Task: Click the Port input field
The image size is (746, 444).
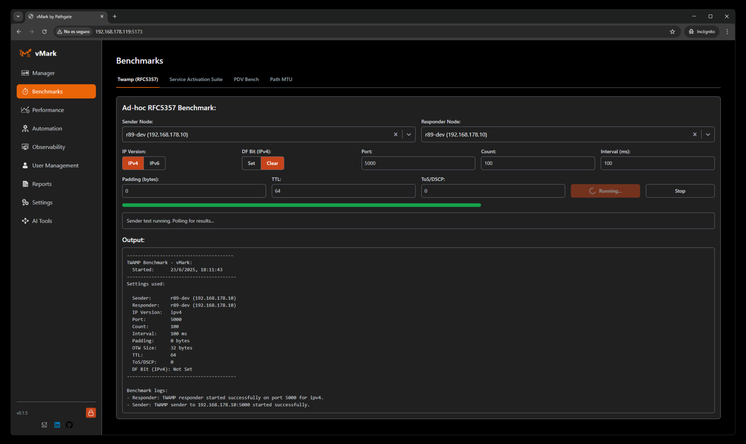Action: [418, 163]
